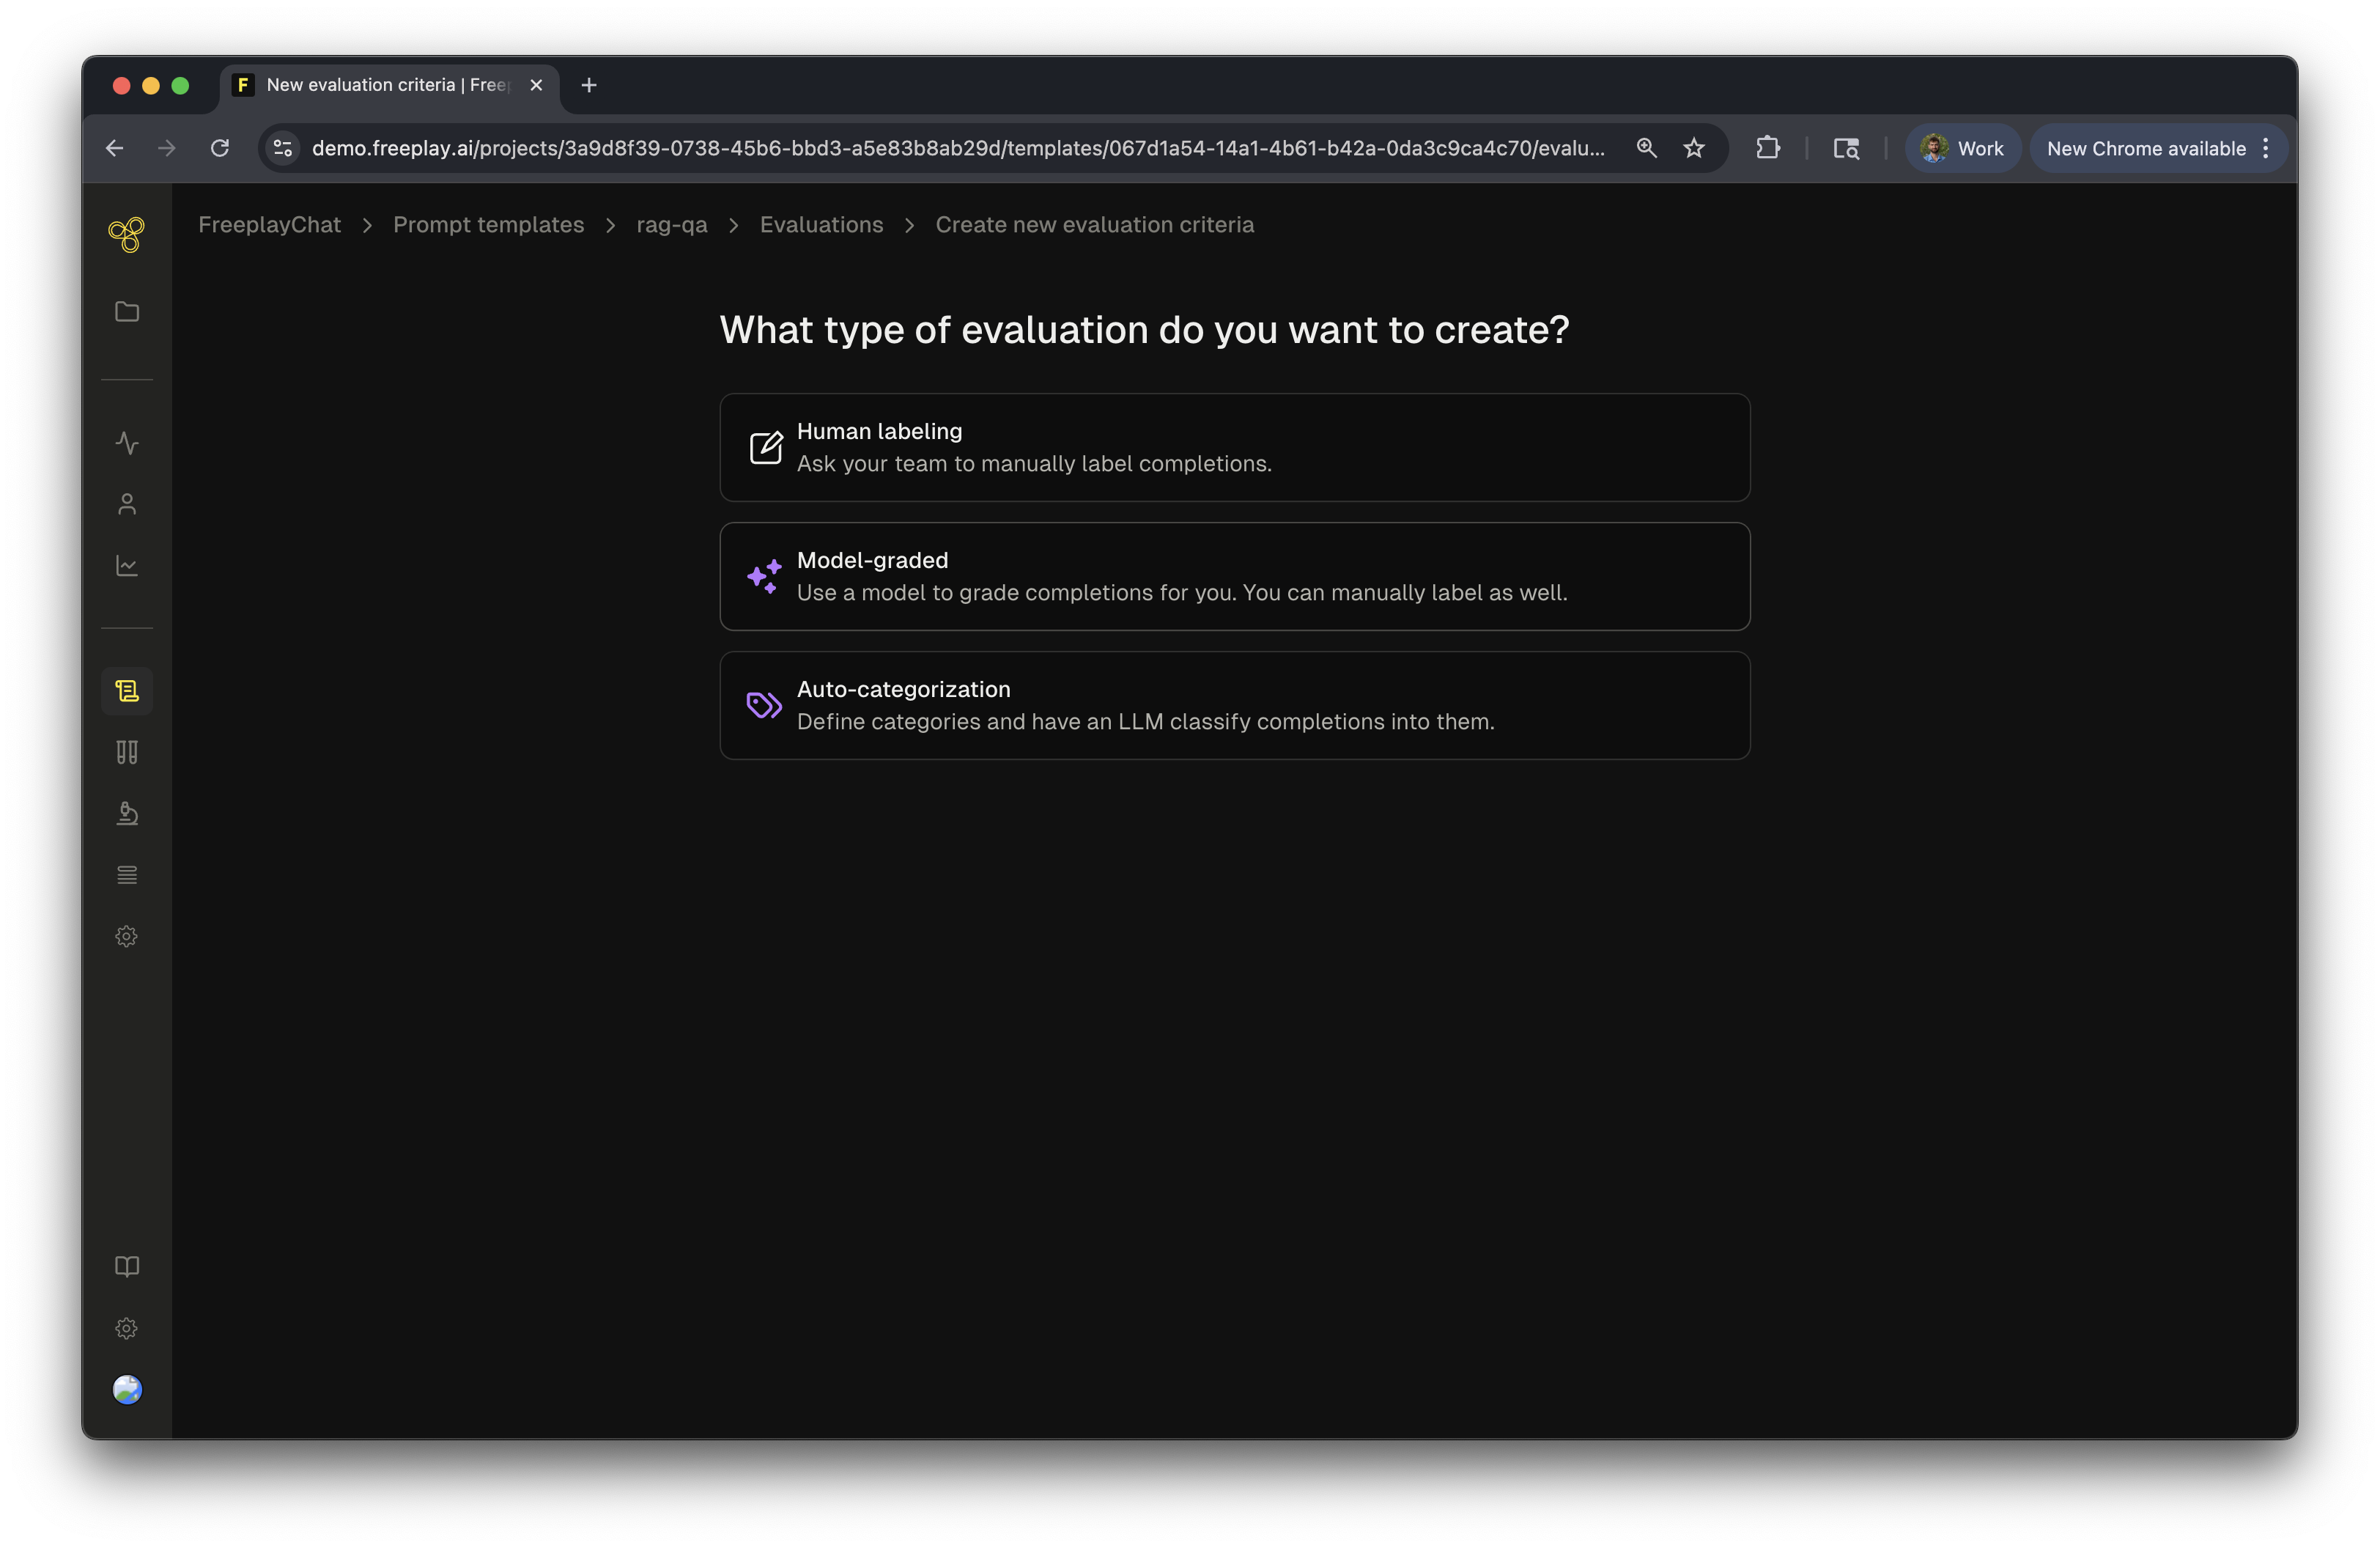Select the Human labeling evaluation option

[1234, 447]
